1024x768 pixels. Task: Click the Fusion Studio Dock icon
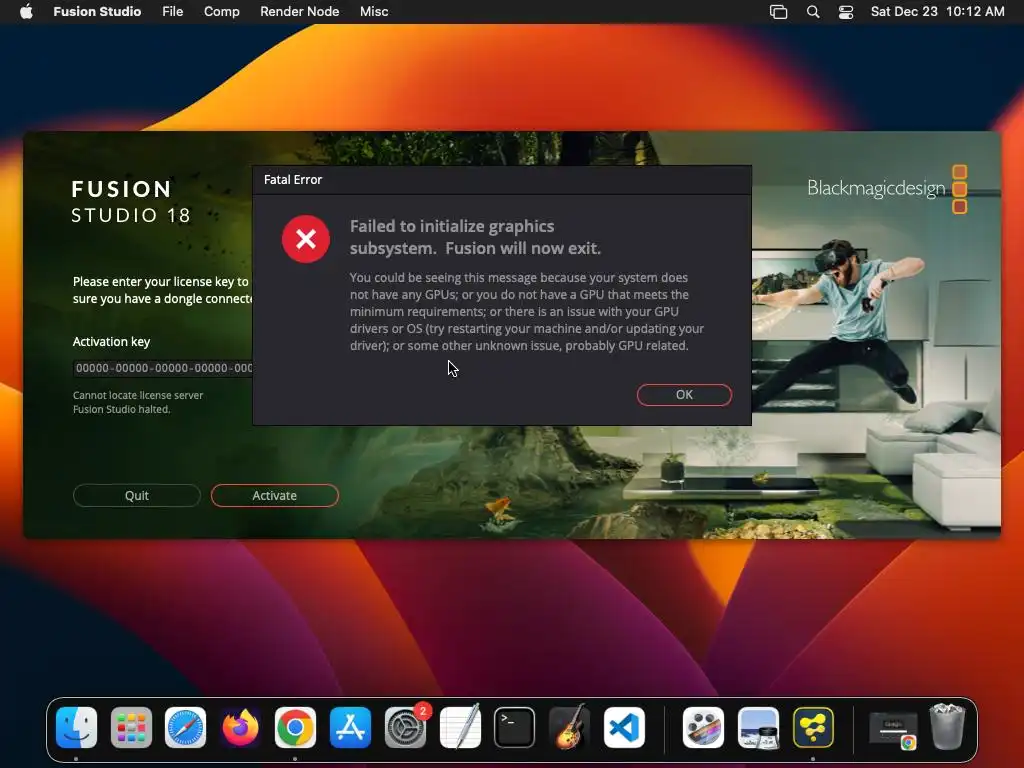coord(813,727)
